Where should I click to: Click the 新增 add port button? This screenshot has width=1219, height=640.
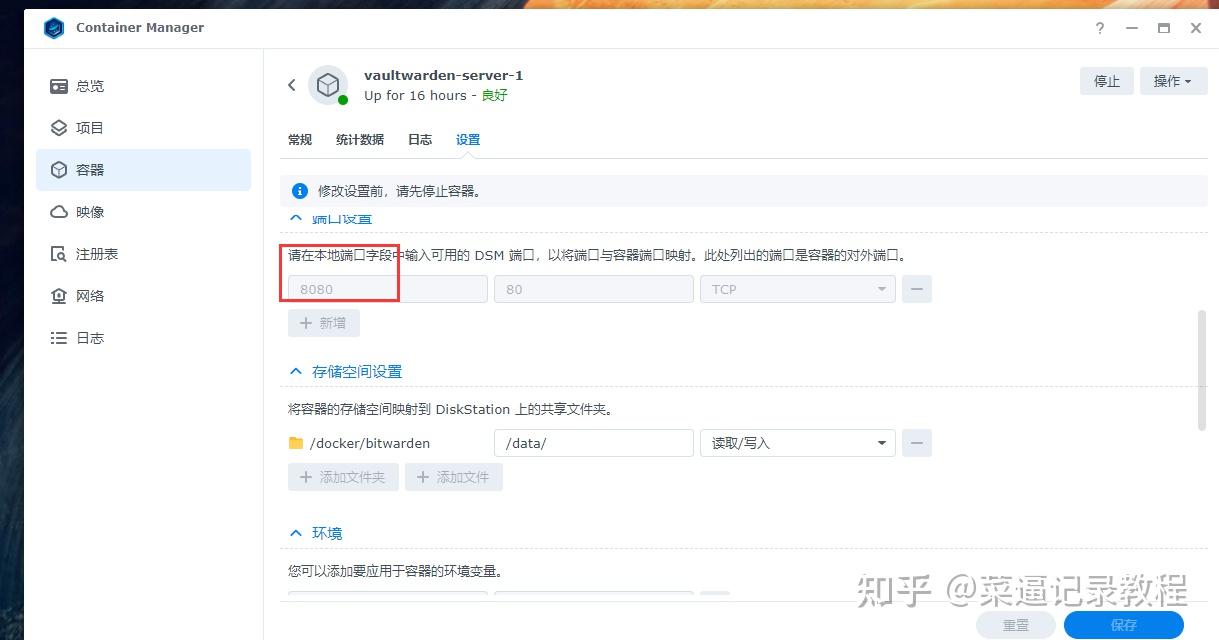pos(324,323)
